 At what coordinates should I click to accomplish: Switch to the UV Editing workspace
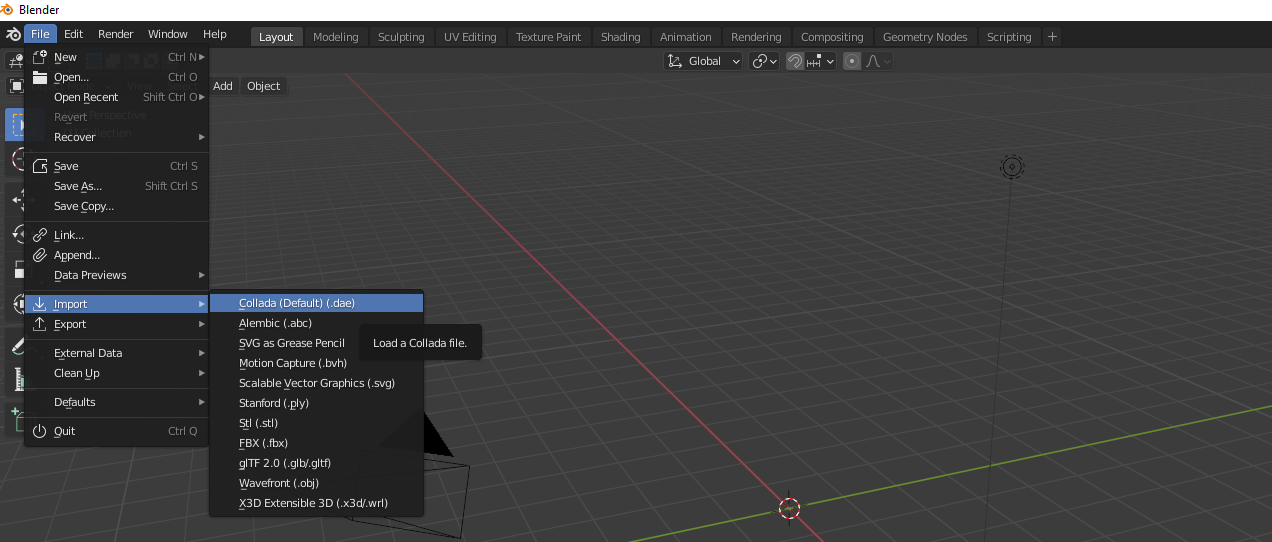[470, 37]
